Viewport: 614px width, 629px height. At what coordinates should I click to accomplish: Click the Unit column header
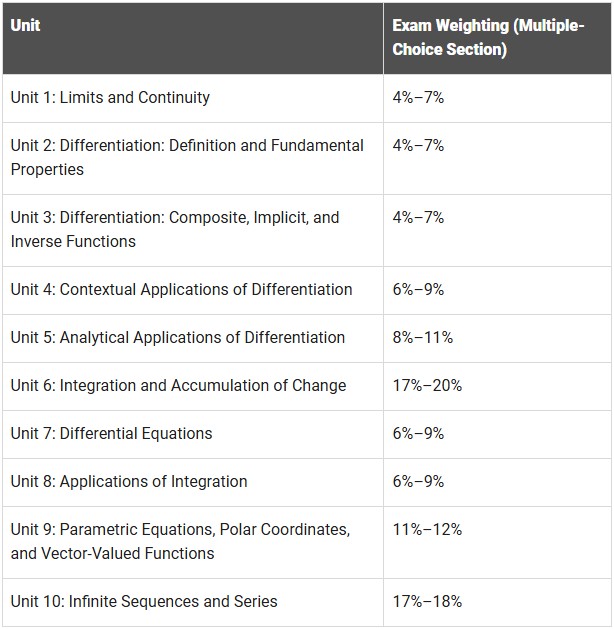193,39
